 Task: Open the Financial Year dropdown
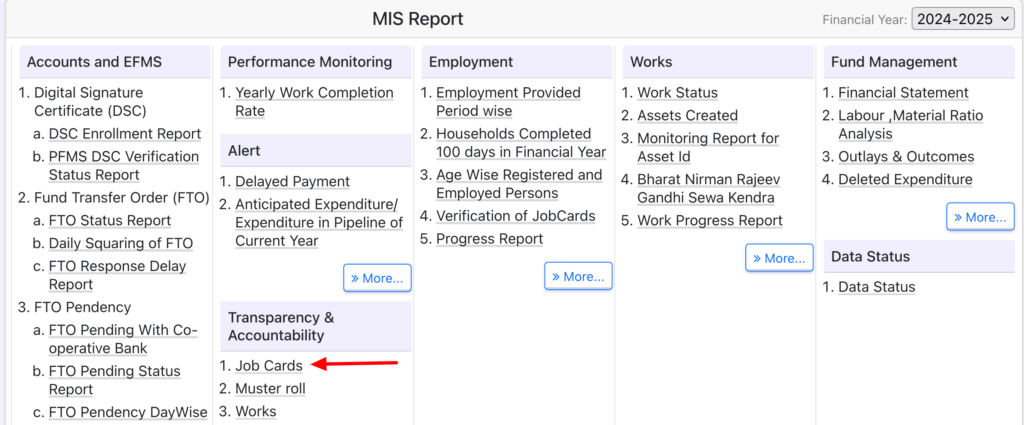pos(963,19)
